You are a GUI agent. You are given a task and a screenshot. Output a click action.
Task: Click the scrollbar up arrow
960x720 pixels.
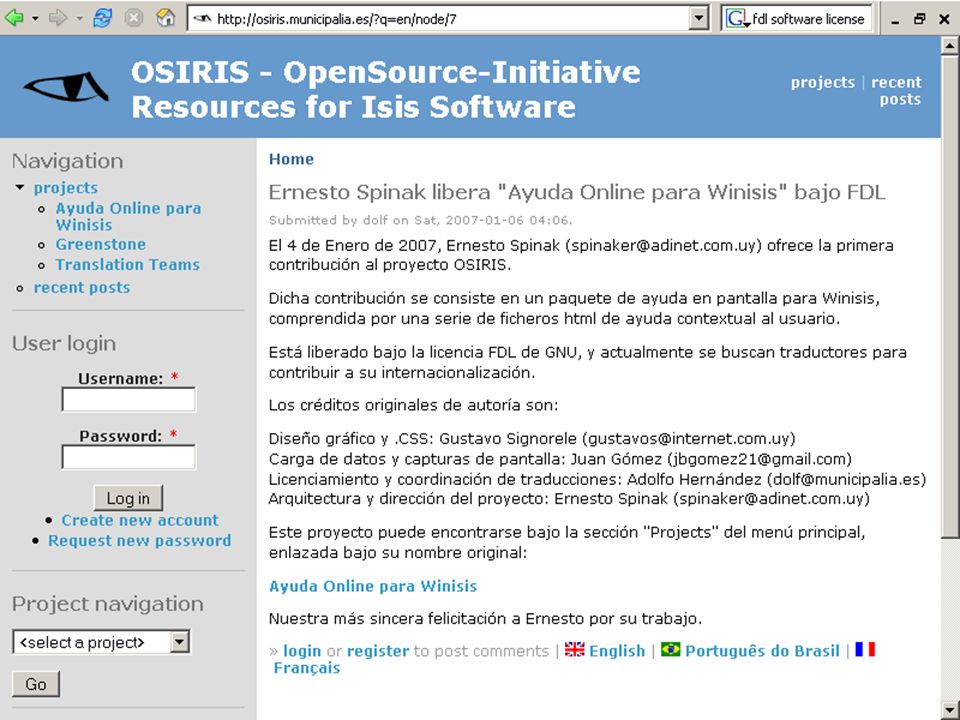[x=950, y=45]
